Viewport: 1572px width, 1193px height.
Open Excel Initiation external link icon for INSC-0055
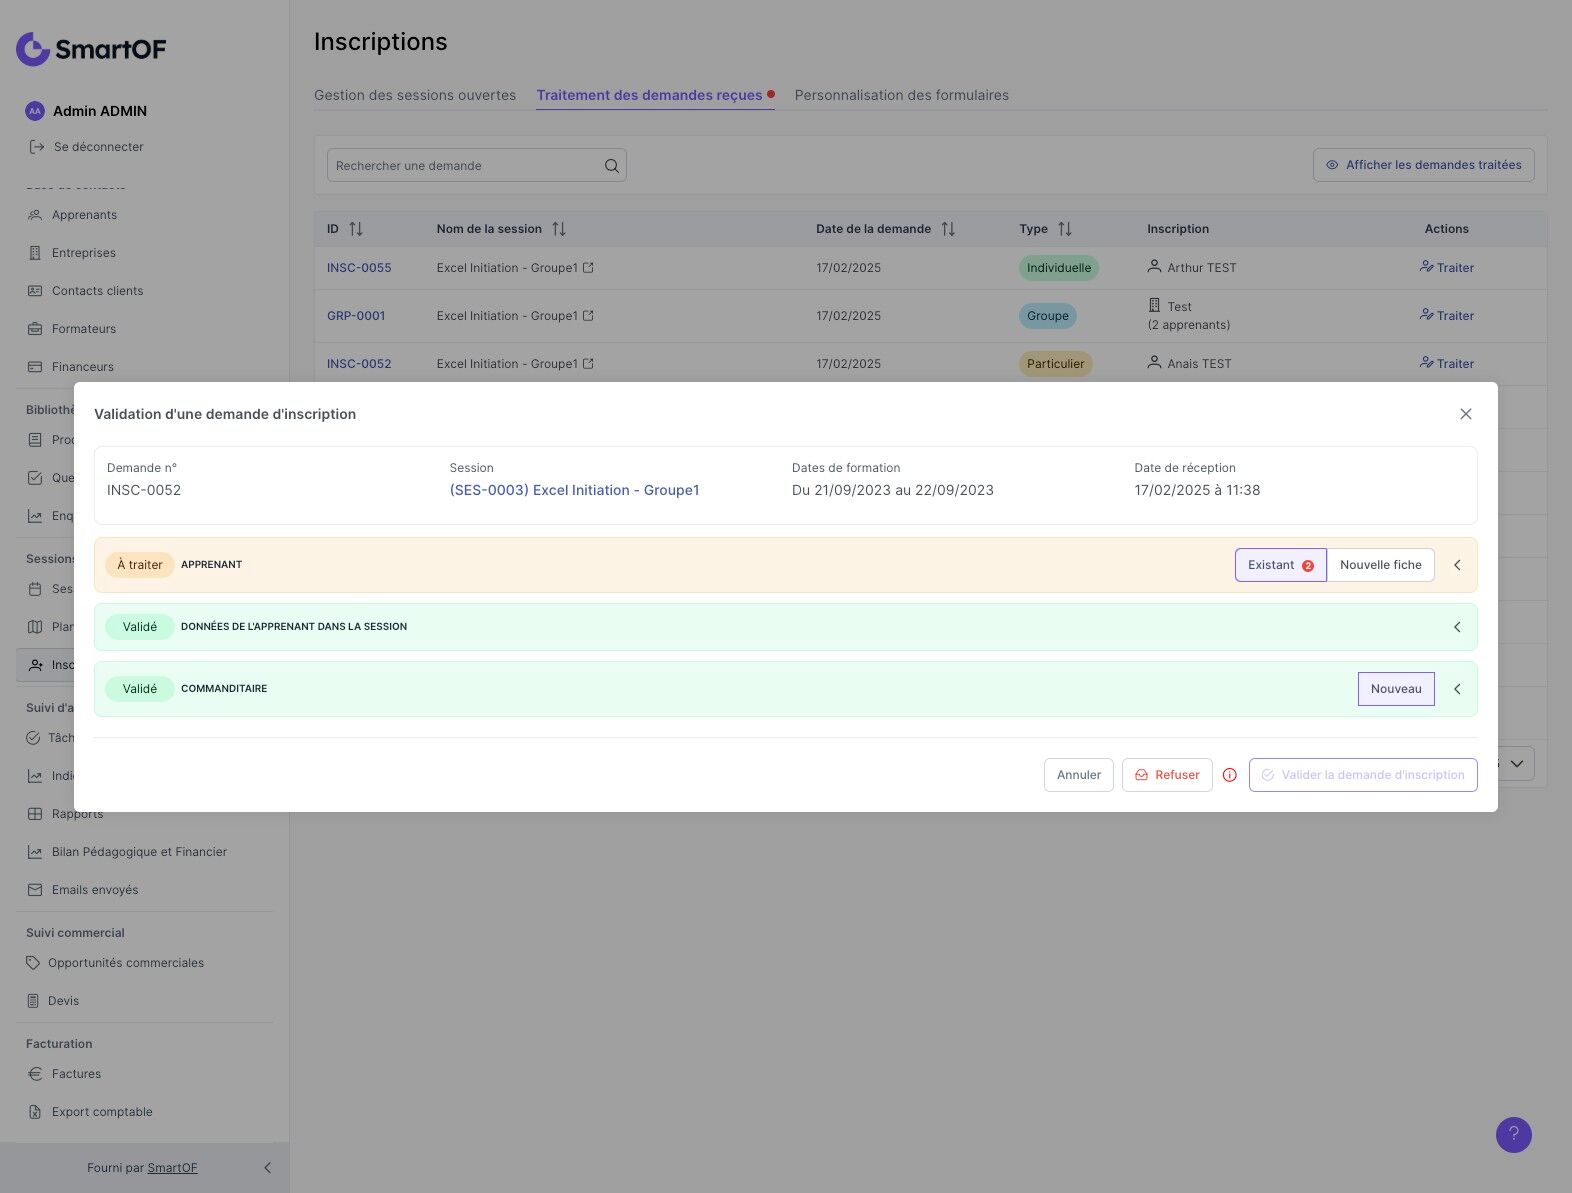(x=588, y=268)
